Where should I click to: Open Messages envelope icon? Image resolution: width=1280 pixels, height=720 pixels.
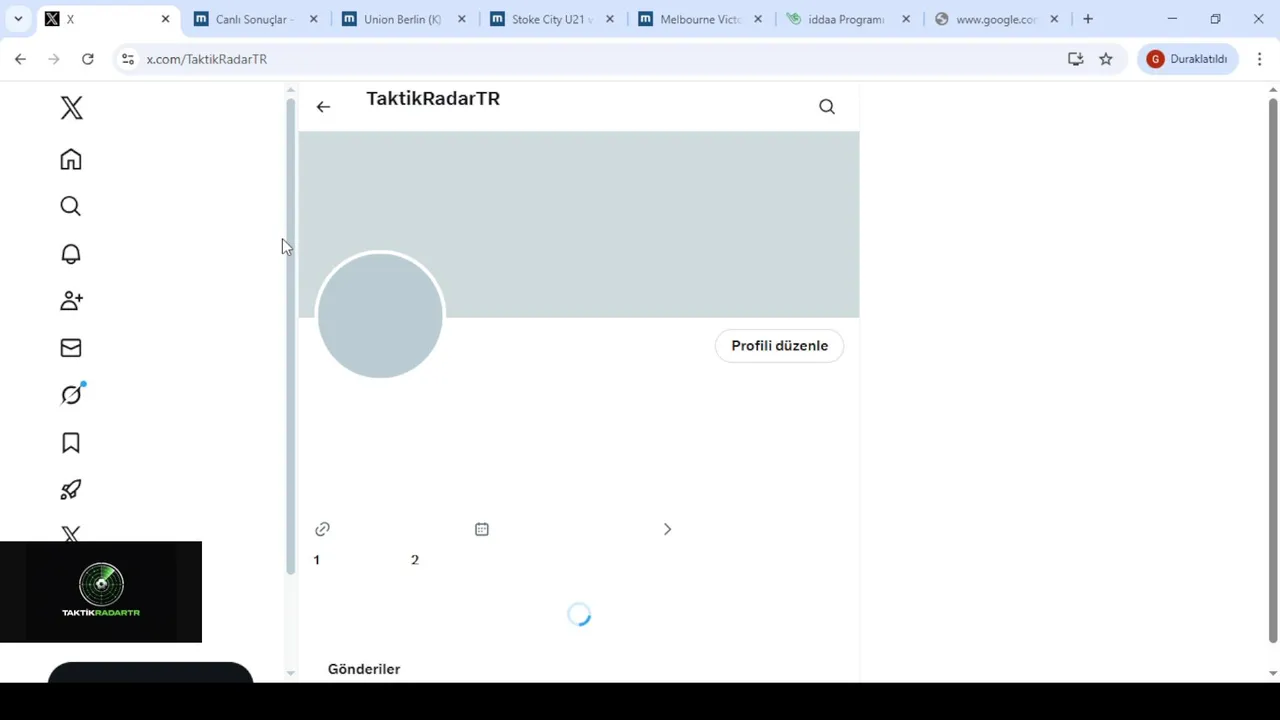tap(71, 348)
